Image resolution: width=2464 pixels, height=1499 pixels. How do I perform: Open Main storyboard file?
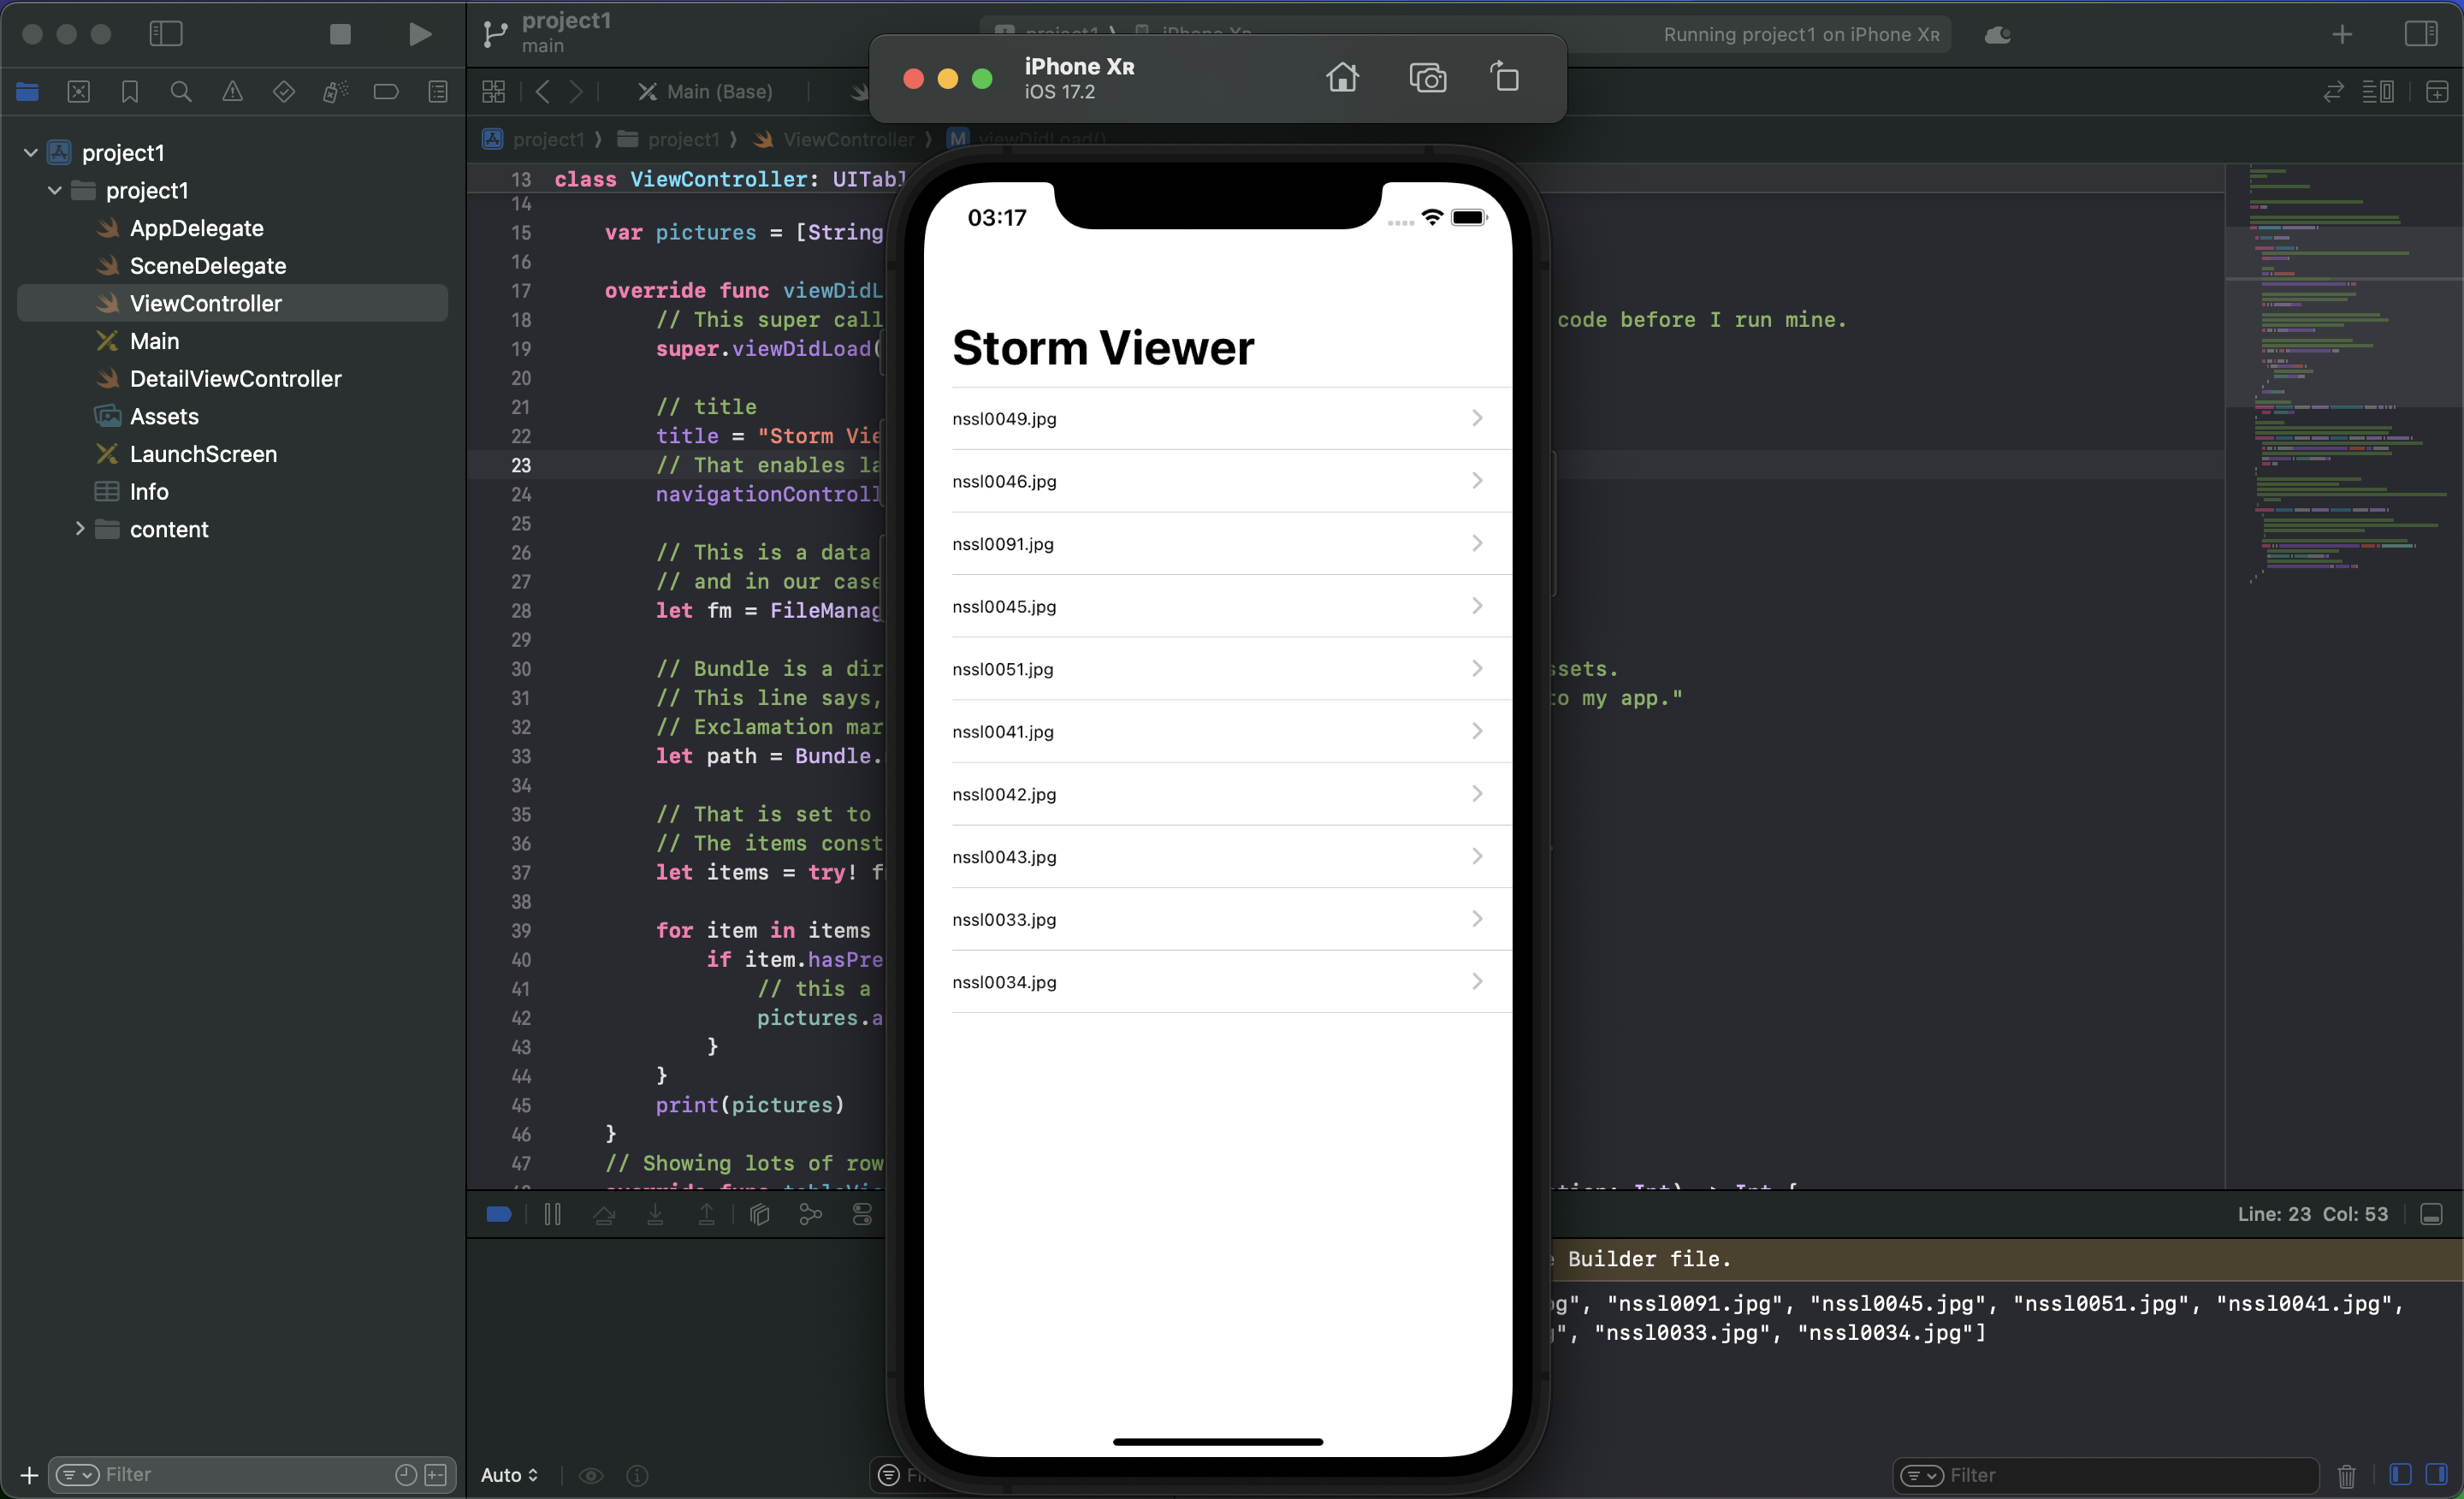point(154,341)
